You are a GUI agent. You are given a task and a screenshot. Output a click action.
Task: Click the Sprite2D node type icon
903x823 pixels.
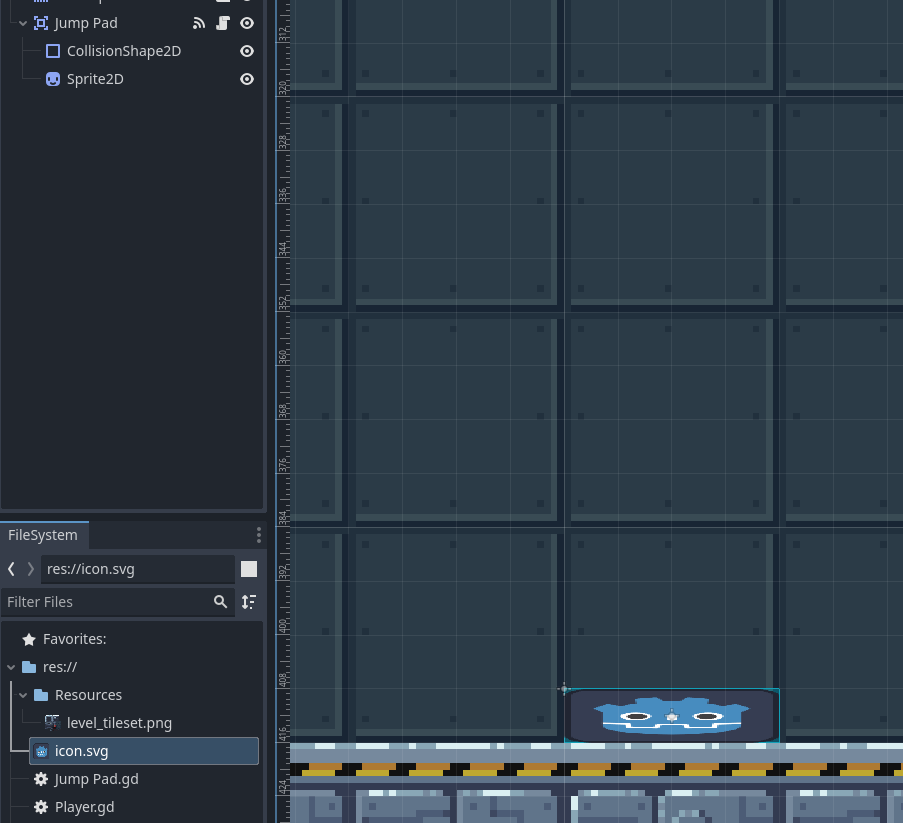[53, 79]
